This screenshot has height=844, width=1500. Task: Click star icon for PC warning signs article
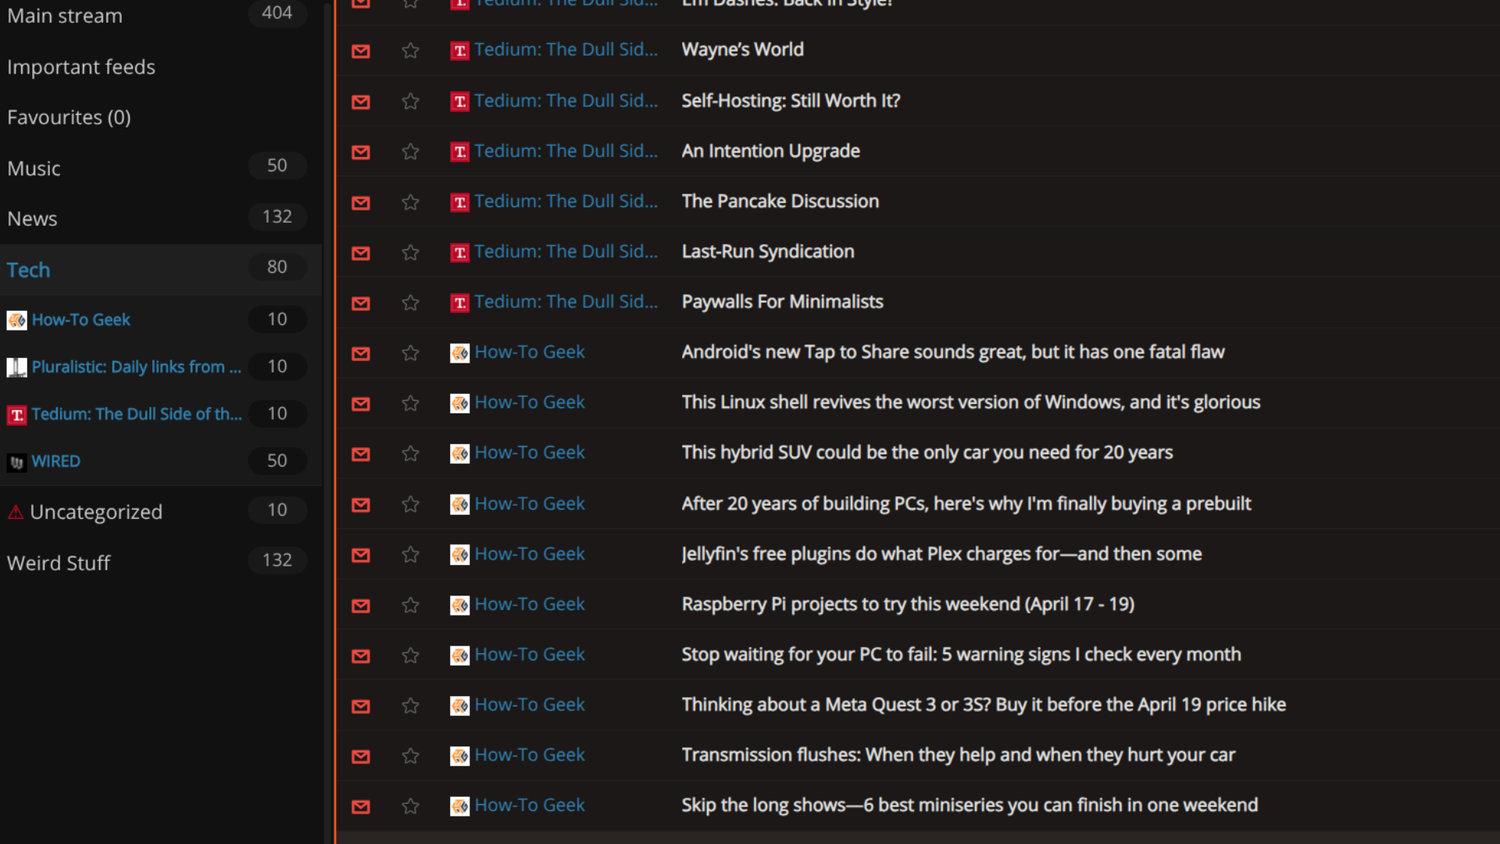pos(410,655)
